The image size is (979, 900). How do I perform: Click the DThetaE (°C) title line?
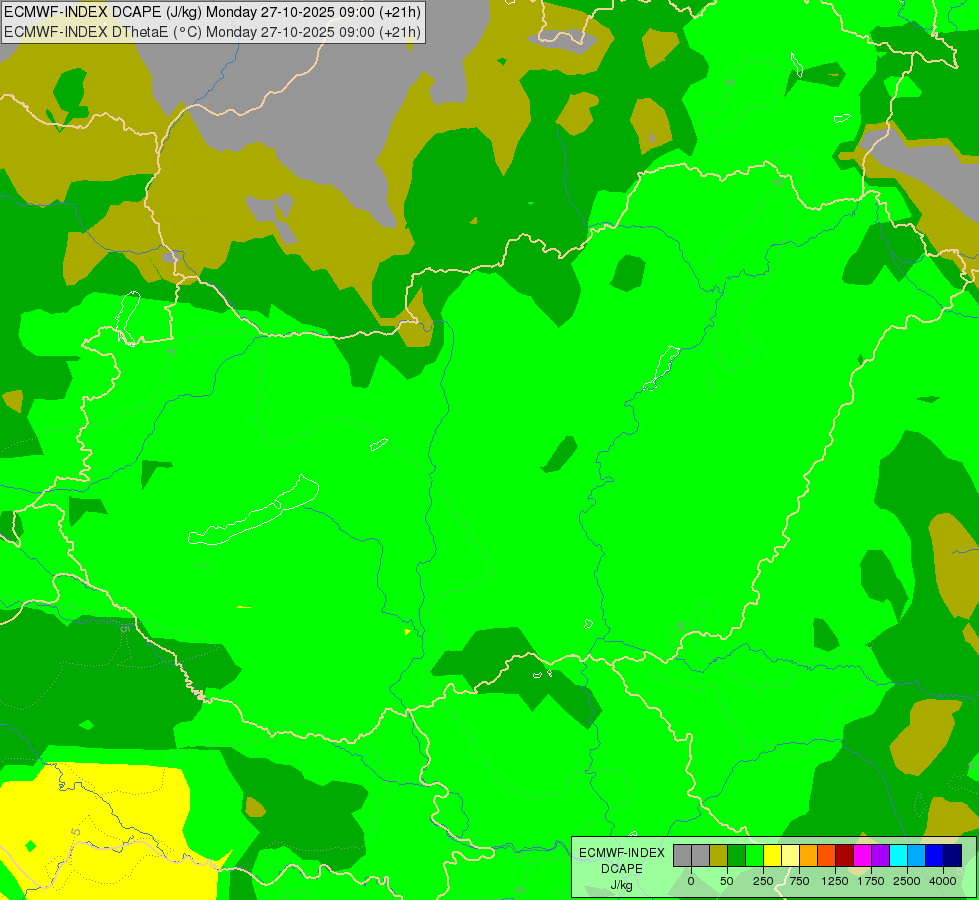pos(212,32)
